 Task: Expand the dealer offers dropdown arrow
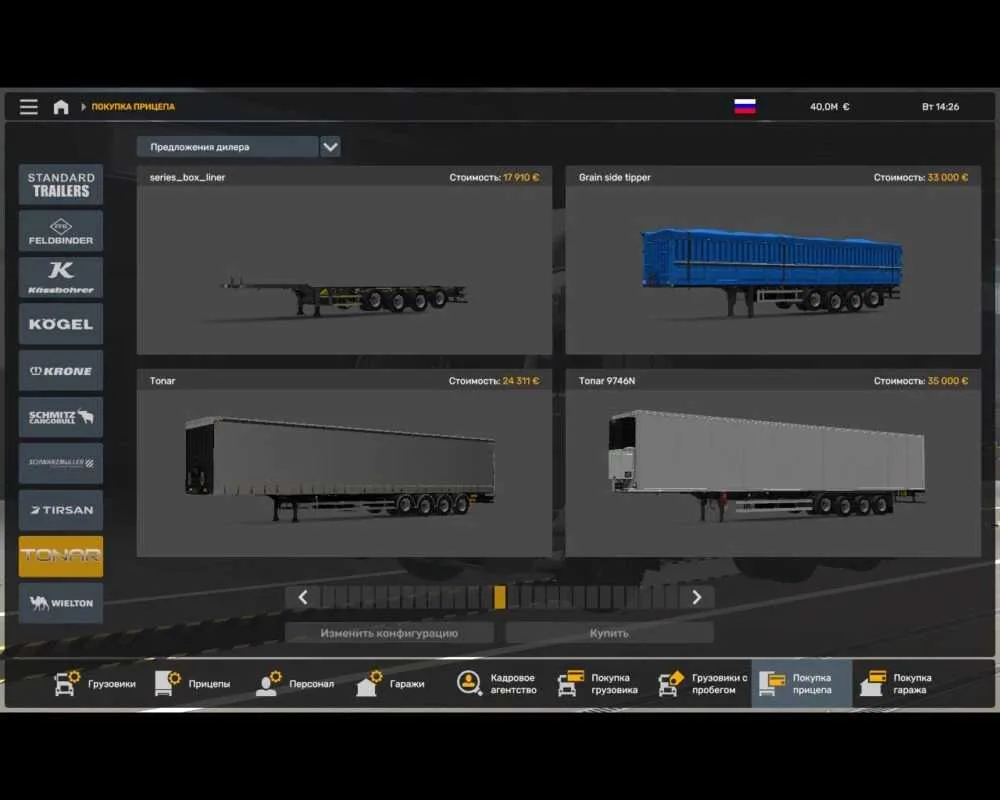tap(330, 147)
